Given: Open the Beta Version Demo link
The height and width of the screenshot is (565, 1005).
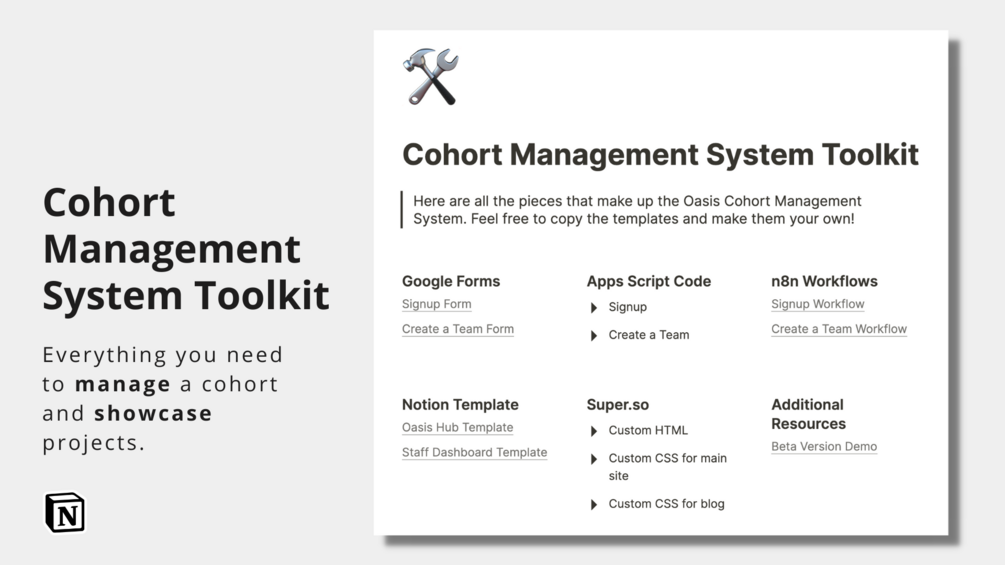Looking at the screenshot, I should [x=824, y=446].
